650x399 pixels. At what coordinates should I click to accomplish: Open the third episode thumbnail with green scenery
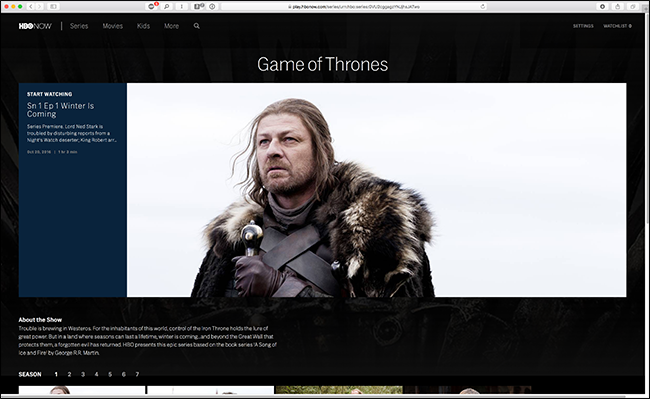pyautogui.click(x=339, y=390)
